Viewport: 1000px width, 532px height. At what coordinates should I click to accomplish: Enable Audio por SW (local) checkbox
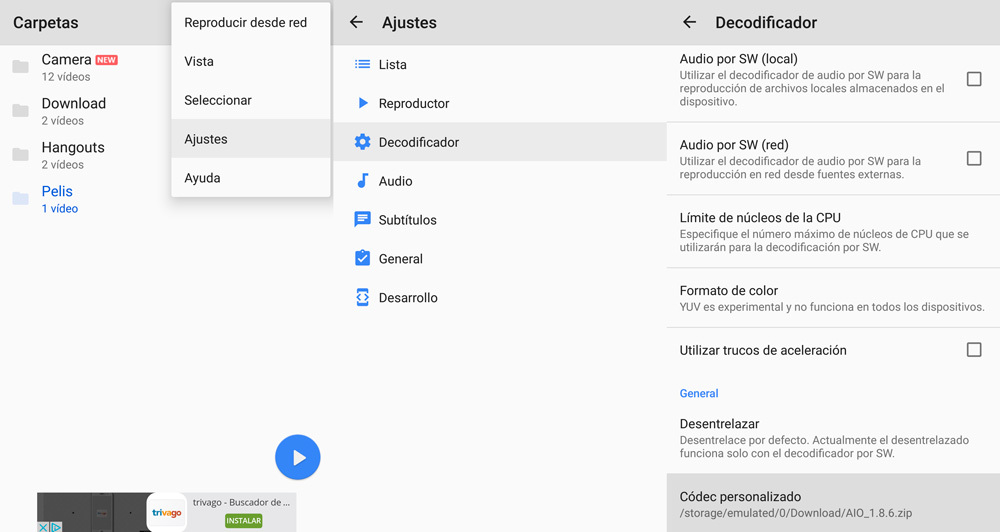coord(973,79)
